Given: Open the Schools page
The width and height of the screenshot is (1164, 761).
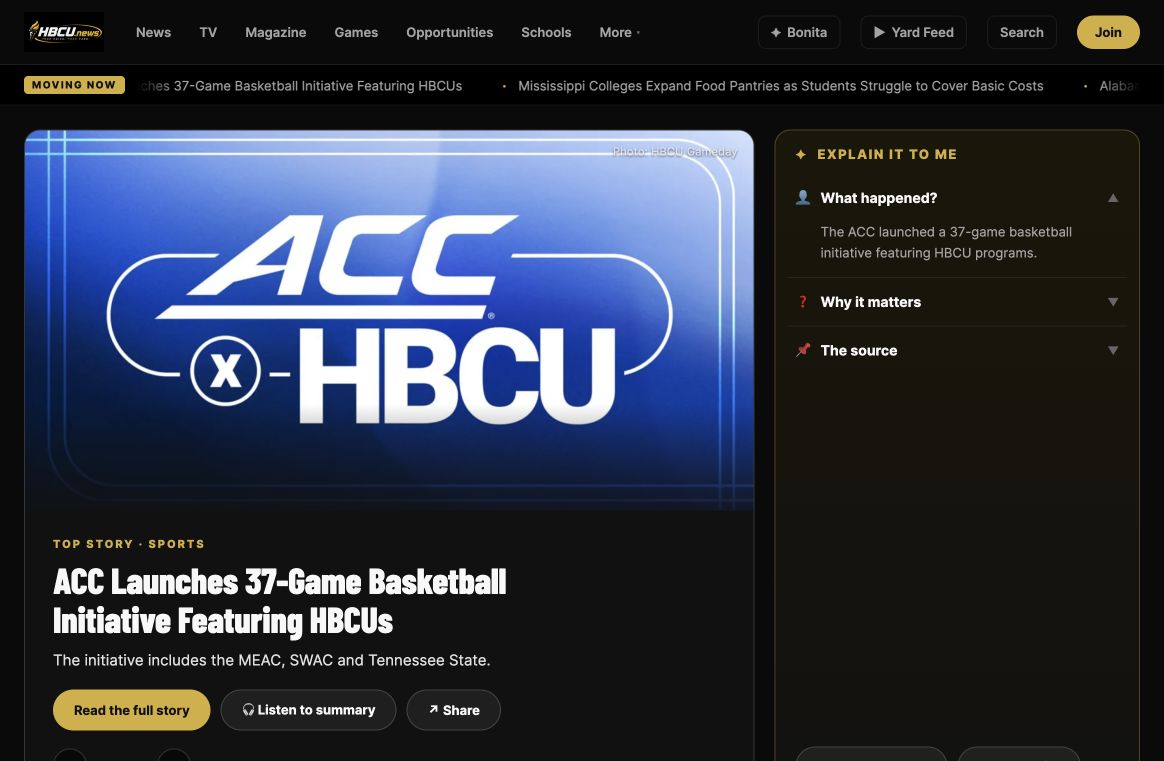Looking at the screenshot, I should (x=546, y=33).
